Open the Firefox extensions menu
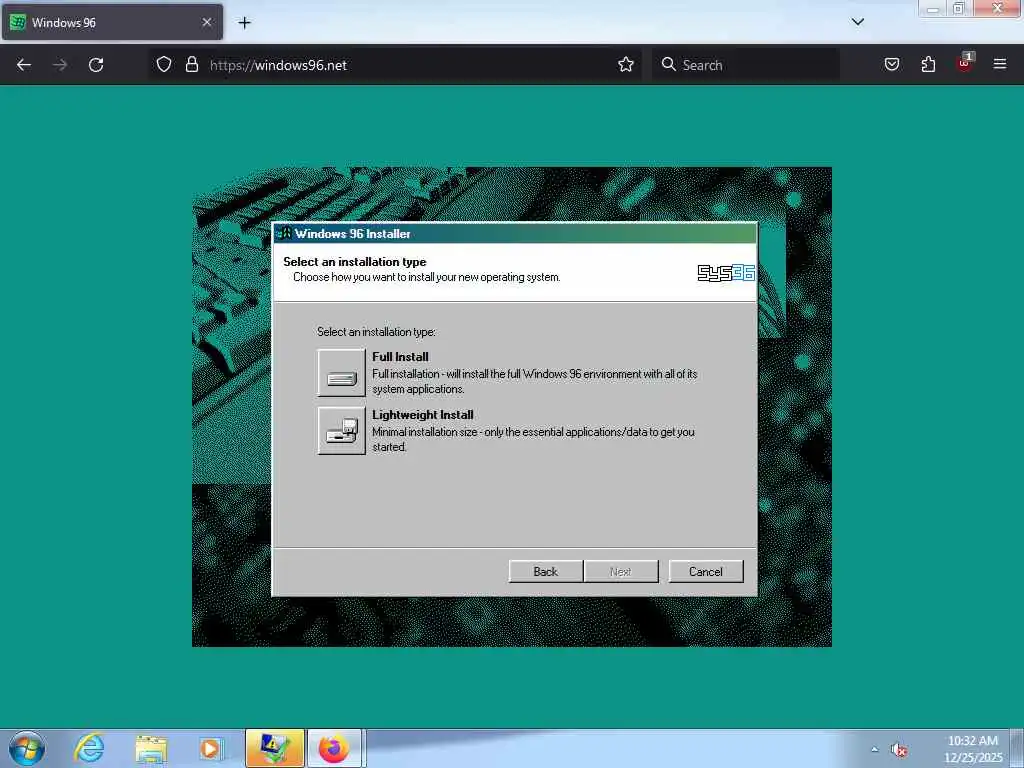1024x768 pixels. [928, 65]
